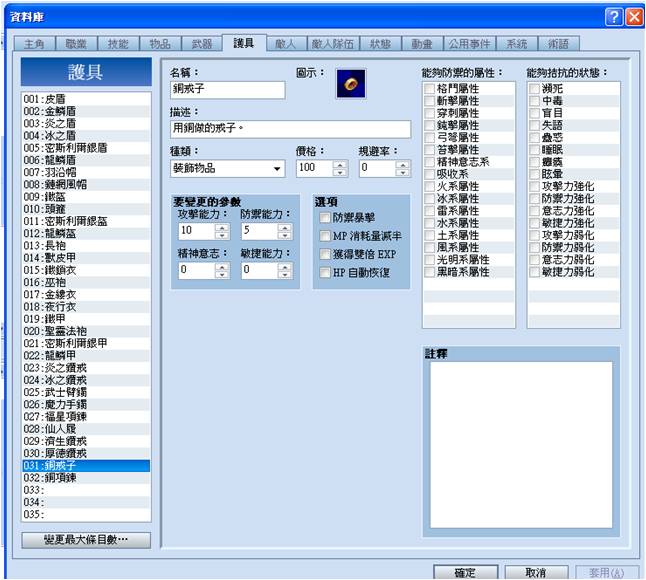Image resolution: width=646 pixels, height=580 pixels.
Task: Check 攻擊力強化 state checkbox
Action: pos(534,187)
